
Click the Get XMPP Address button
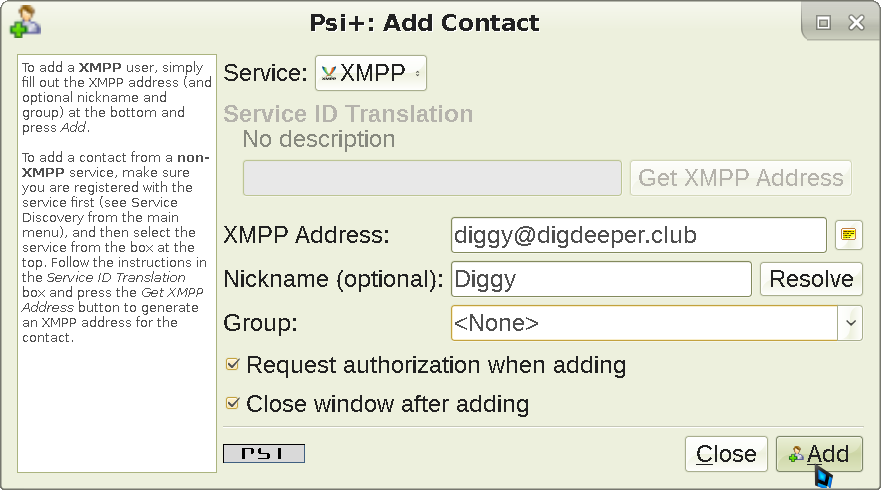tap(740, 178)
